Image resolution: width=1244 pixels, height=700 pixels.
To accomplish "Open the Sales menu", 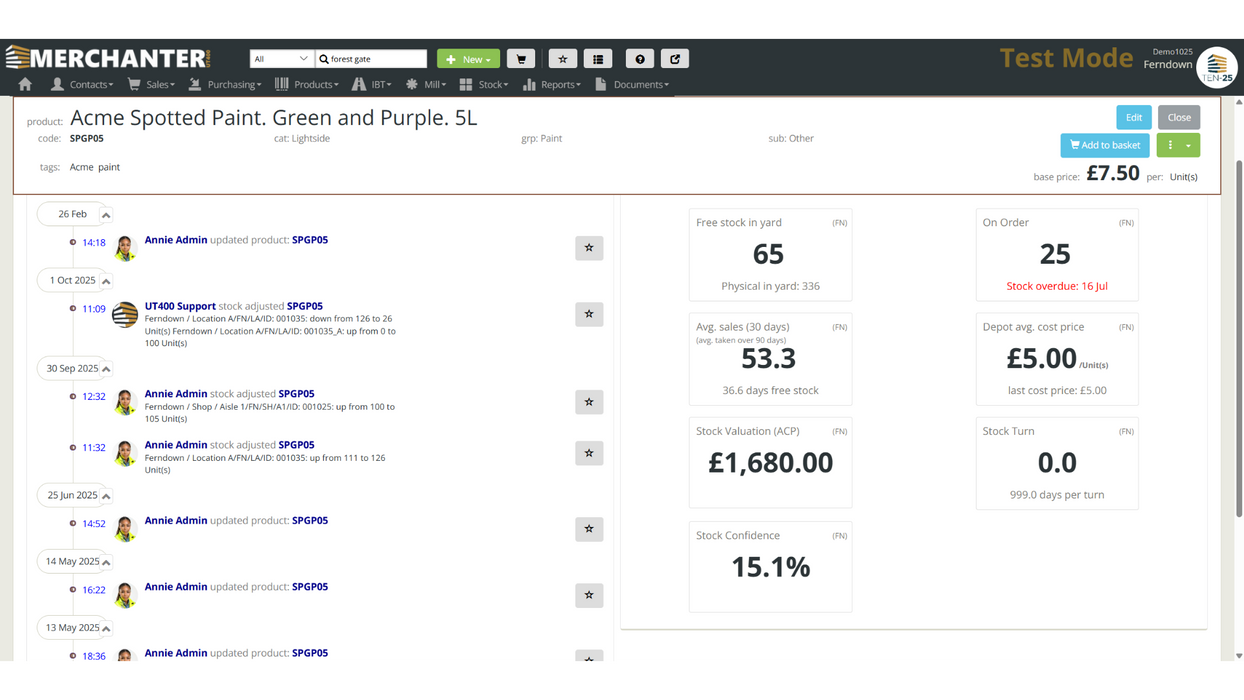I will [x=151, y=85].
